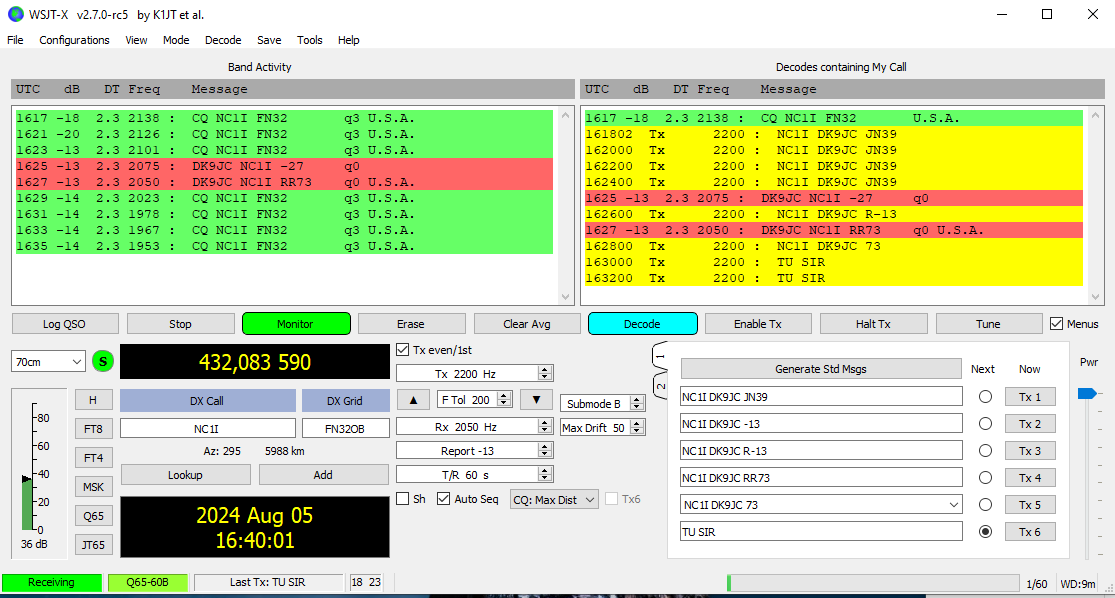
Task: Toggle the Sh checkbox
Action: [x=402, y=499]
